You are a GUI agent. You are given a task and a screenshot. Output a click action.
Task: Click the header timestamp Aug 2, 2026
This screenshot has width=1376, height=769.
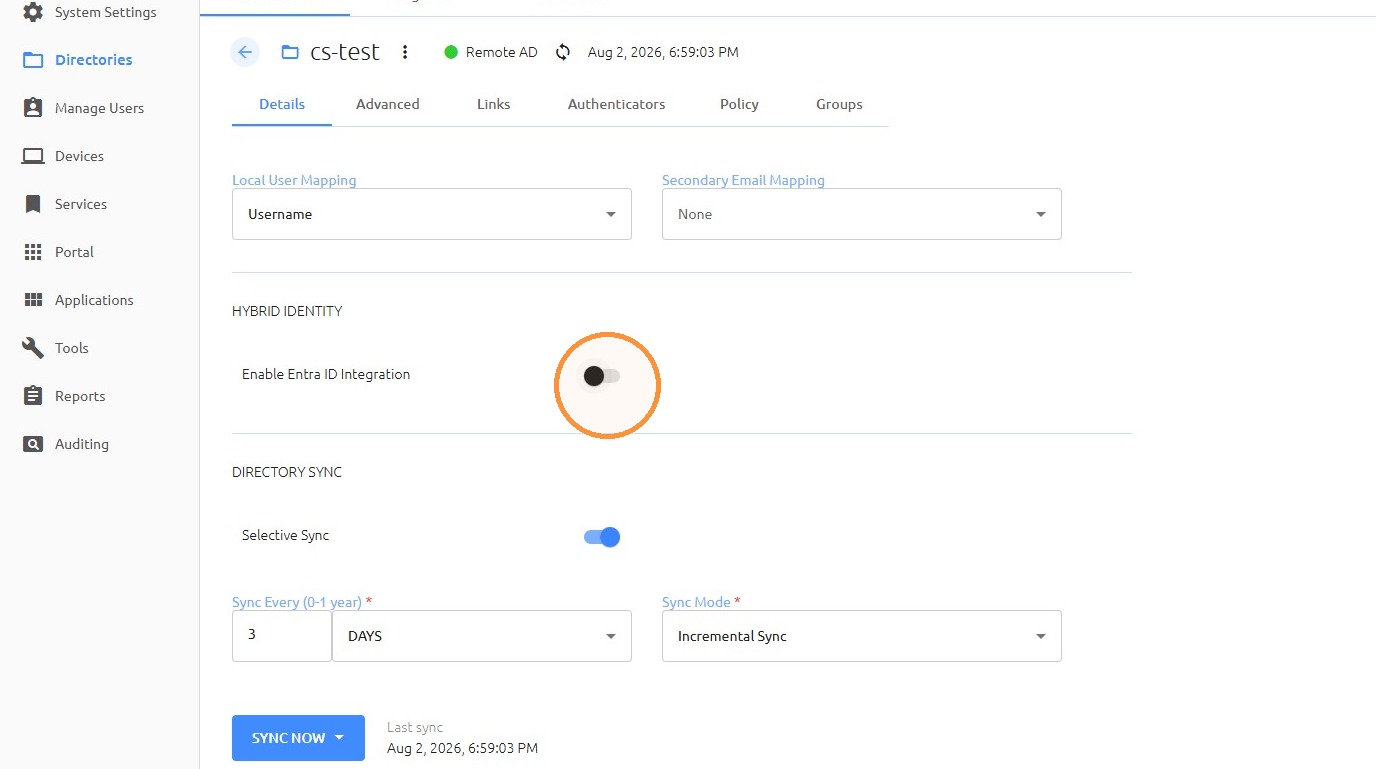click(663, 52)
